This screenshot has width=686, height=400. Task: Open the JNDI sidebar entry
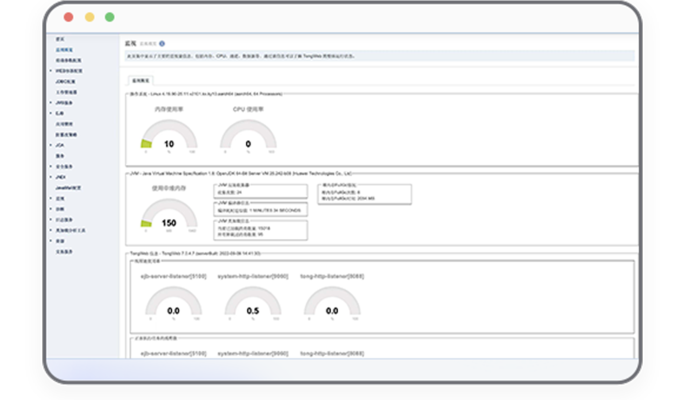60,177
